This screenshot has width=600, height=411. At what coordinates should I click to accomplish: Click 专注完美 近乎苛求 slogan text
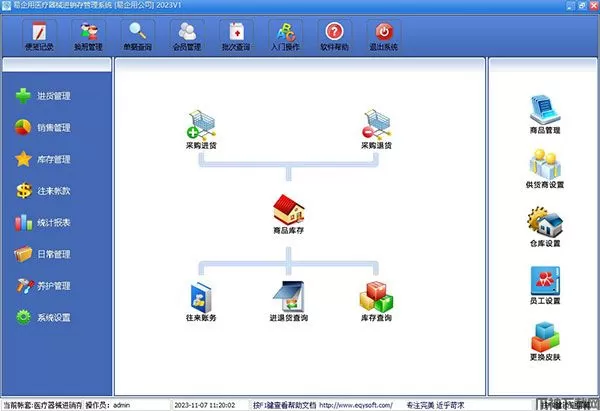pos(435,405)
